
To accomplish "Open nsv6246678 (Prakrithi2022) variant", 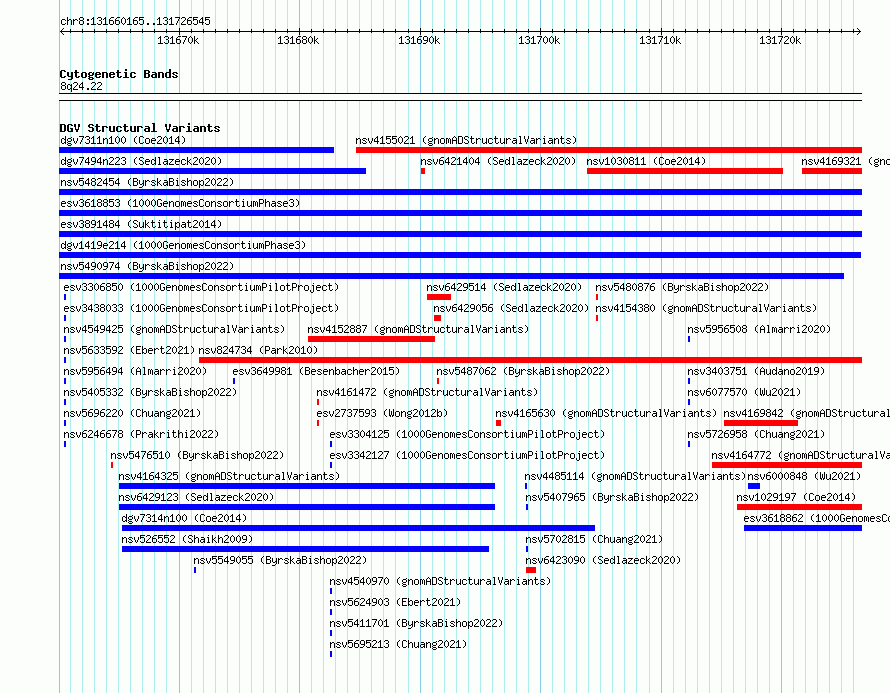I will click(141, 434).
